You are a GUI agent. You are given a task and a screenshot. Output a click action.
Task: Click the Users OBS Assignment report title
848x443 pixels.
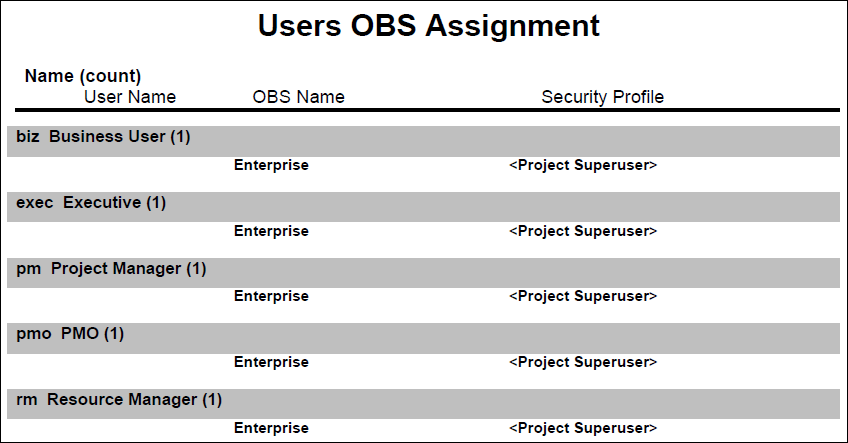(x=428, y=25)
